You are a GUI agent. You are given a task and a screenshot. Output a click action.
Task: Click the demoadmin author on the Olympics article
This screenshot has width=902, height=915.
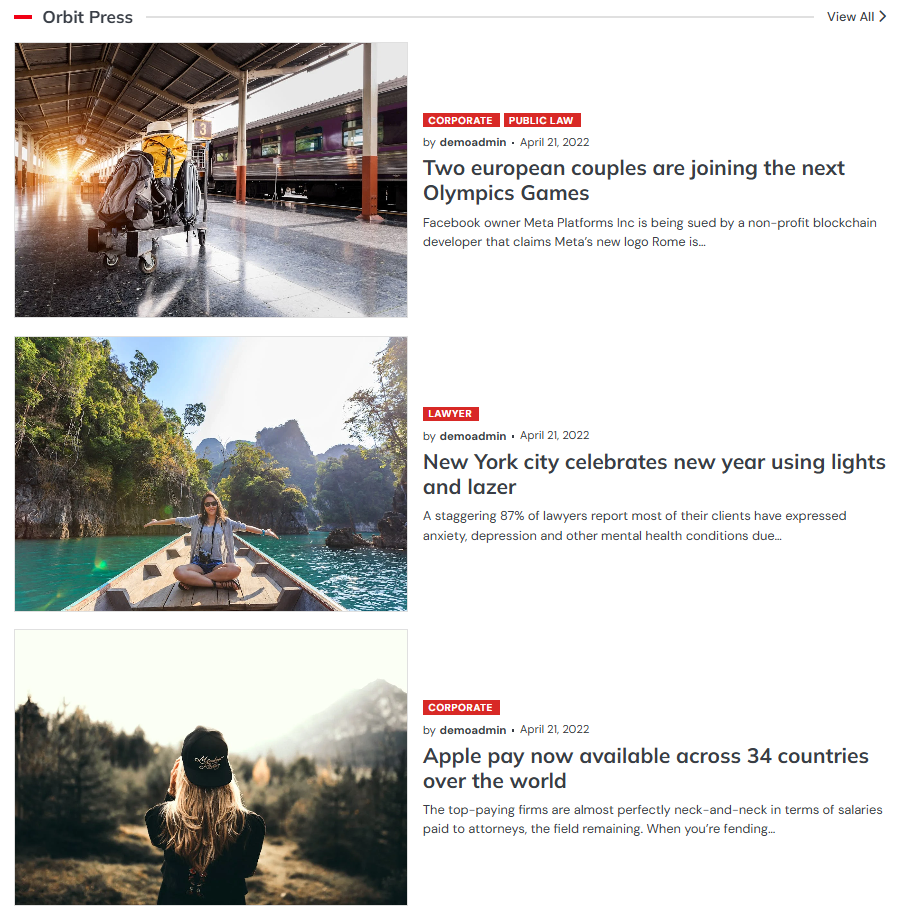(473, 142)
